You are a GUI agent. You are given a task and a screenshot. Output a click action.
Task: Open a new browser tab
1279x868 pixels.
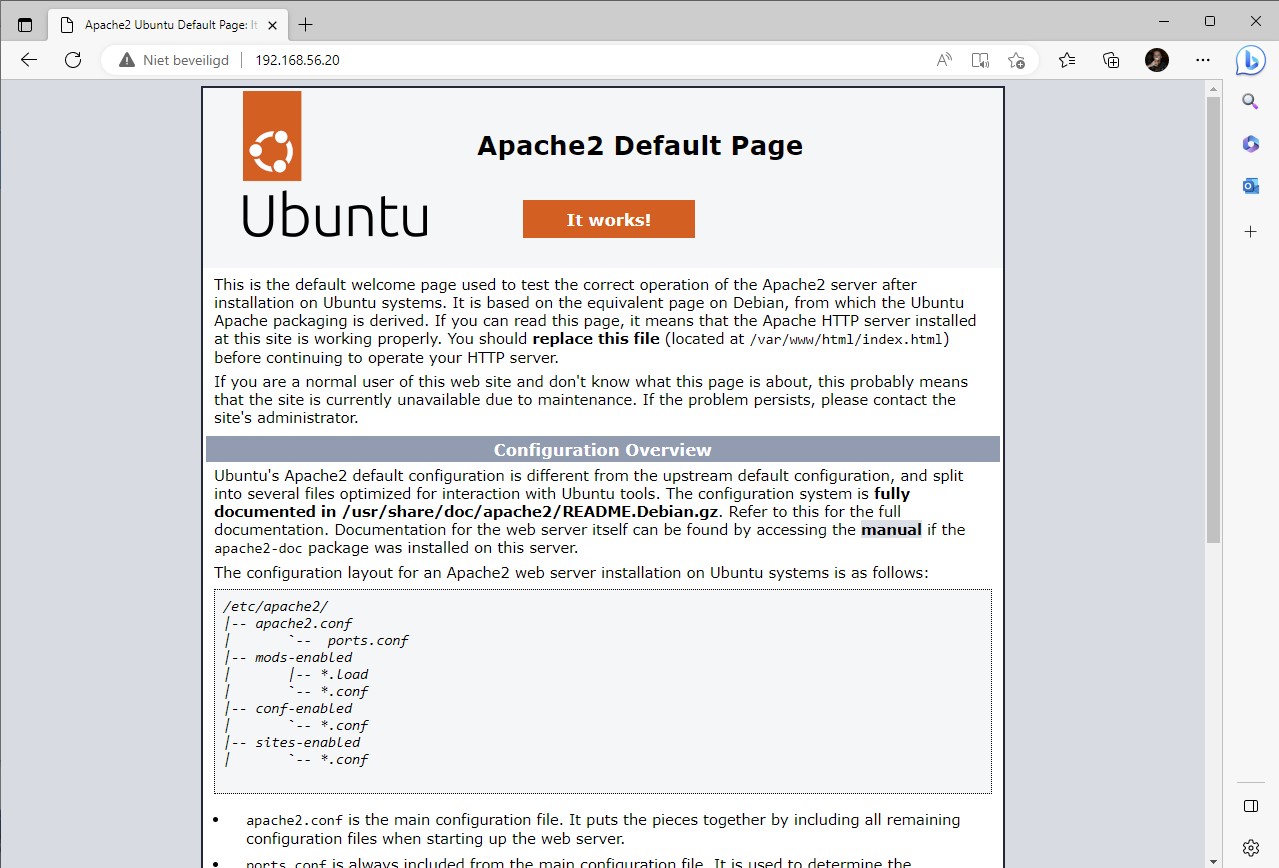tap(305, 24)
